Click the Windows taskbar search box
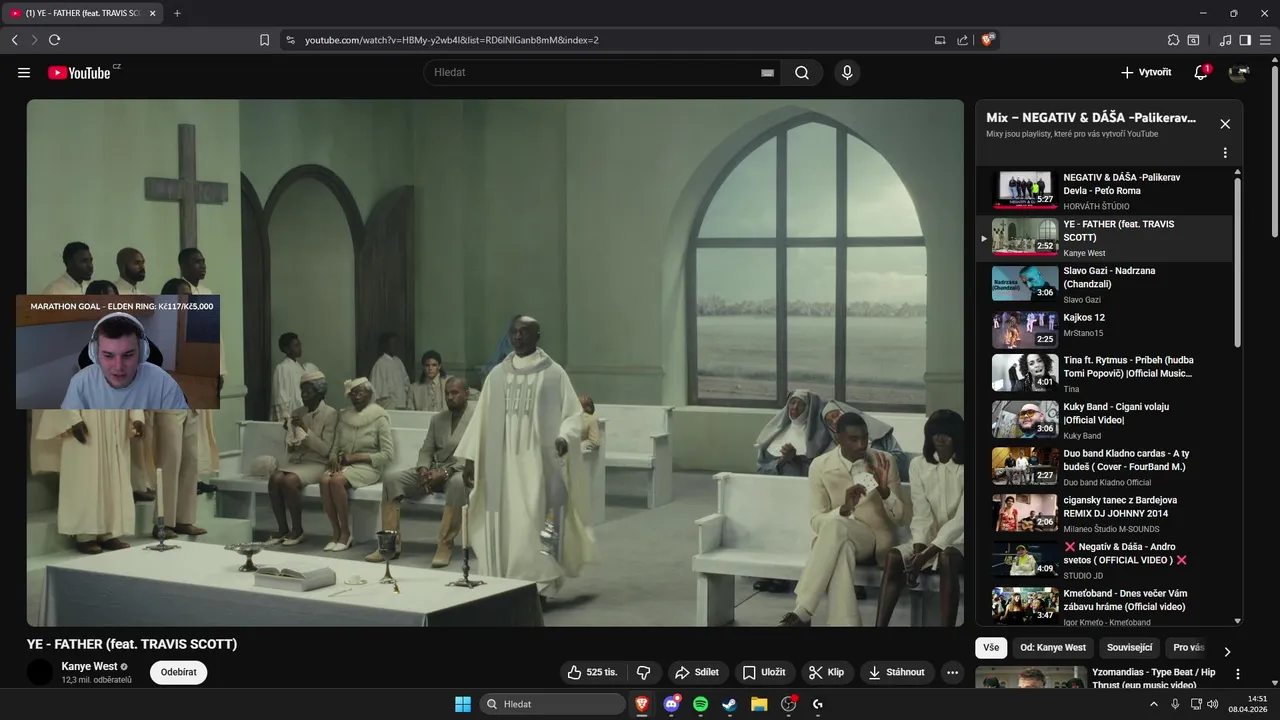Image resolution: width=1280 pixels, height=720 pixels. [x=552, y=704]
